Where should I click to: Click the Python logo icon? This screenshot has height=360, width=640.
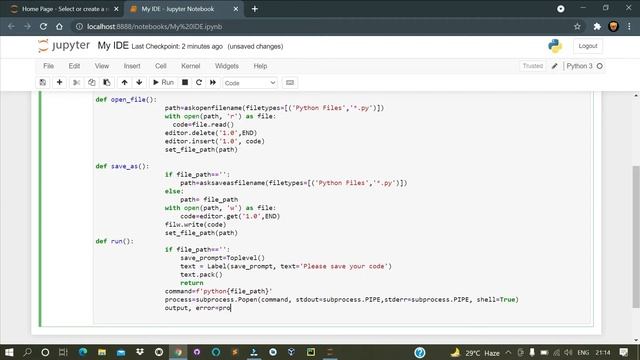555,46
